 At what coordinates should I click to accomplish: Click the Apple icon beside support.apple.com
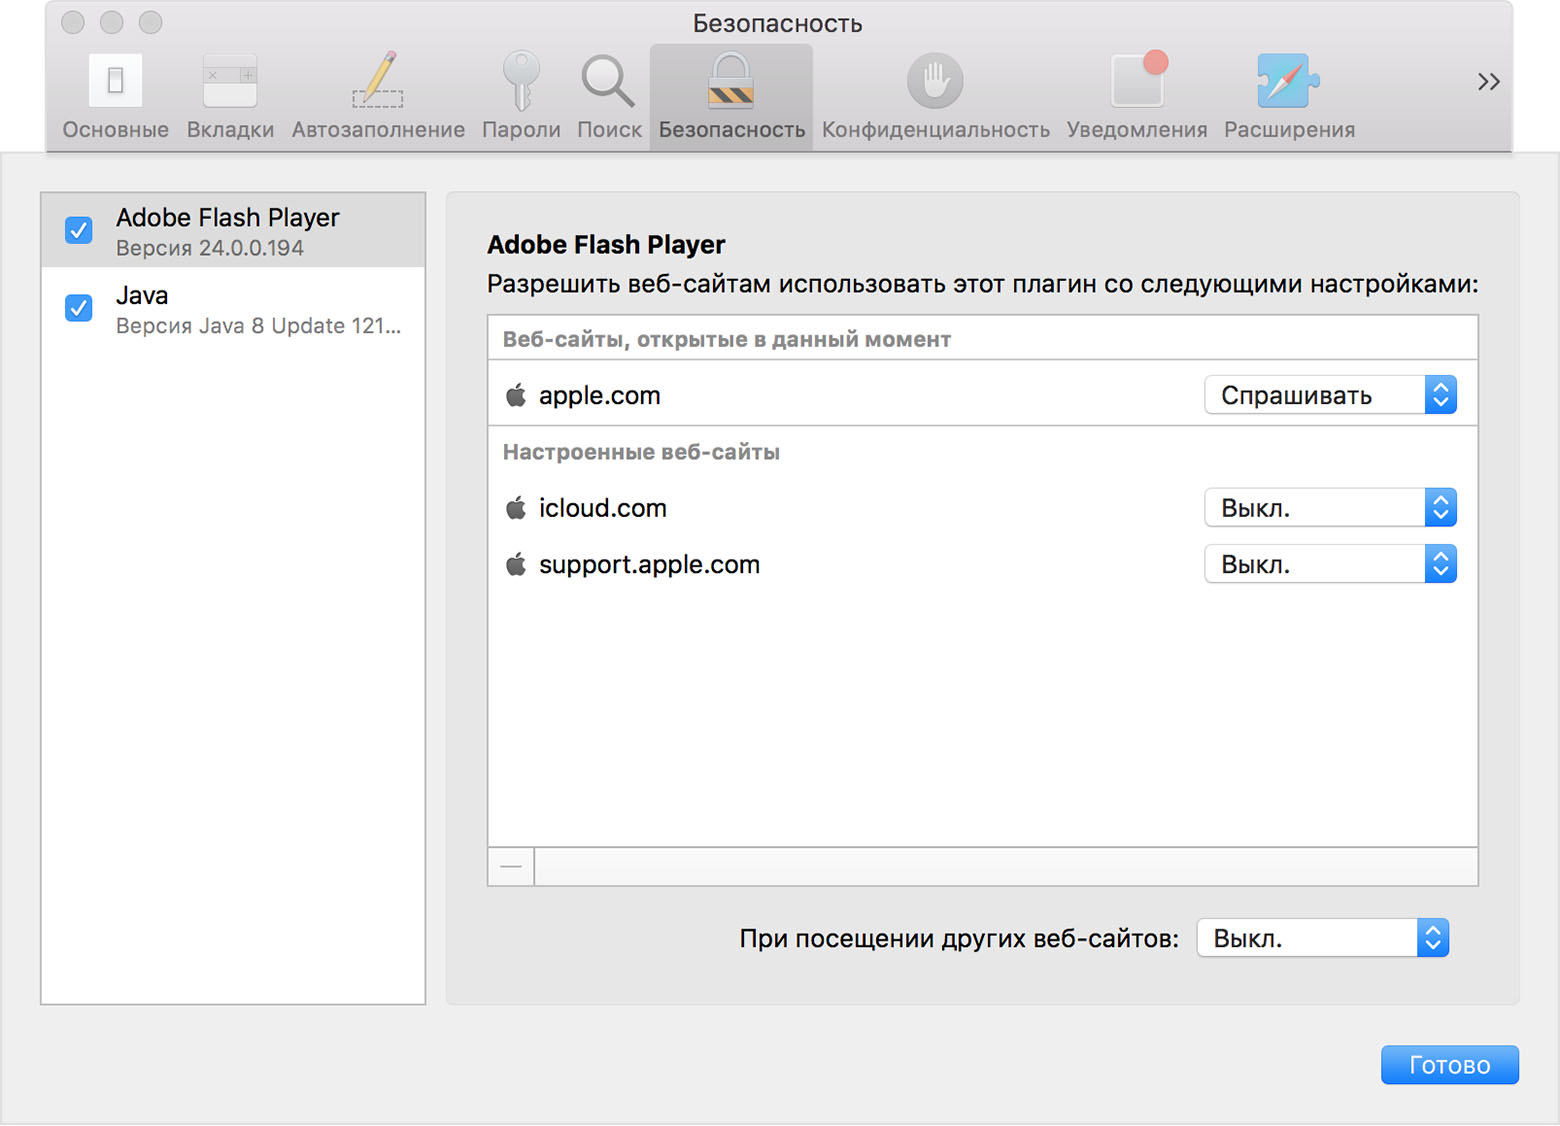click(x=516, y=564)
